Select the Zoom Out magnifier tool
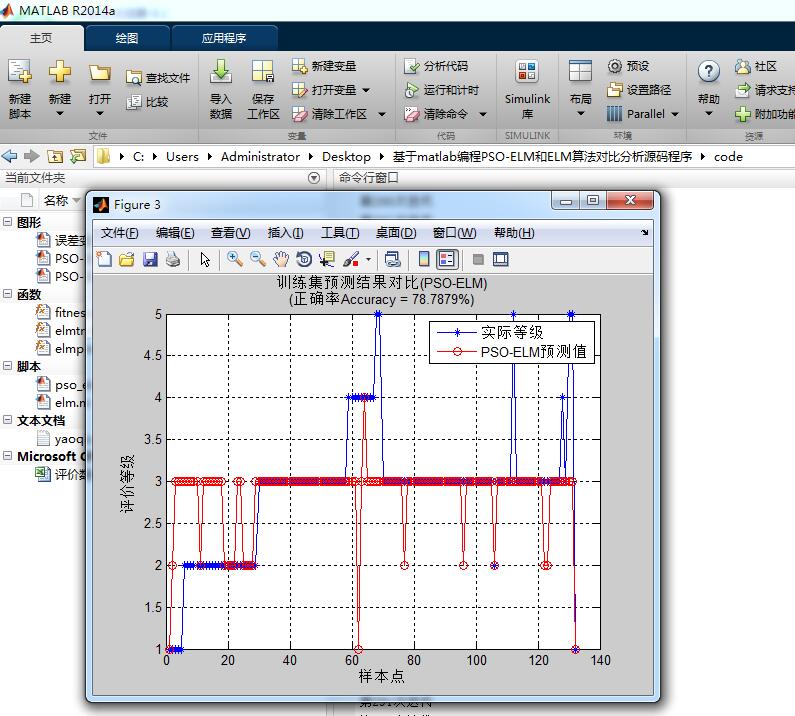Viewport: 795px width, 716px height. pyautogui.click(x=258, y=259)
